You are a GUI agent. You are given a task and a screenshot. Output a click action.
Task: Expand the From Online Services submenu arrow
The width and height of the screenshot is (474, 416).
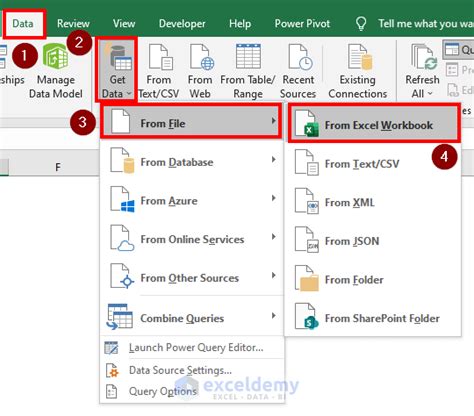(273, 237)
